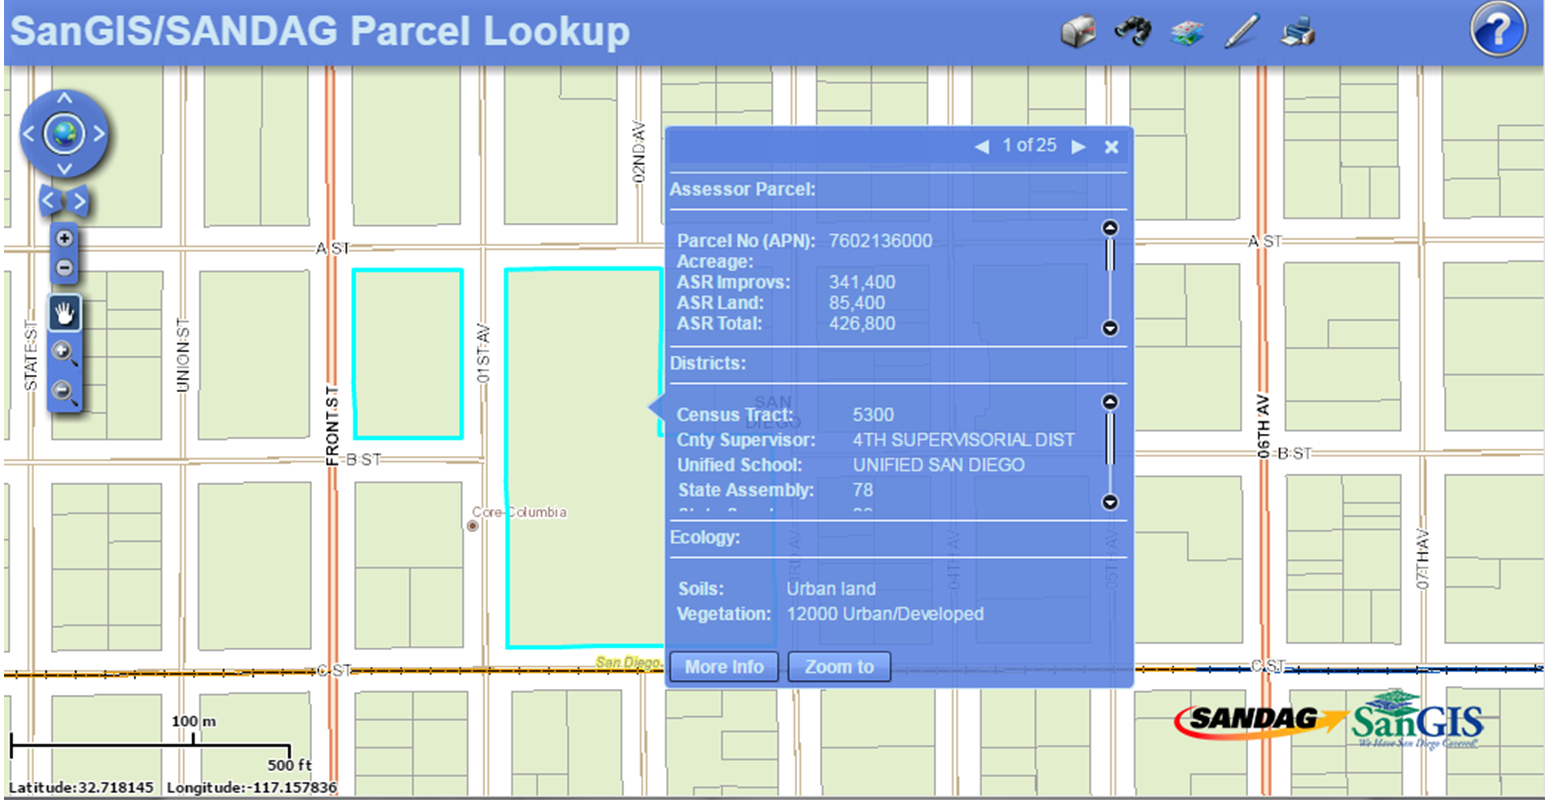The image size is (1549, 804).
Task: Click the STATE ST street label
Action: pyautogui.click(x=30, y=355)
